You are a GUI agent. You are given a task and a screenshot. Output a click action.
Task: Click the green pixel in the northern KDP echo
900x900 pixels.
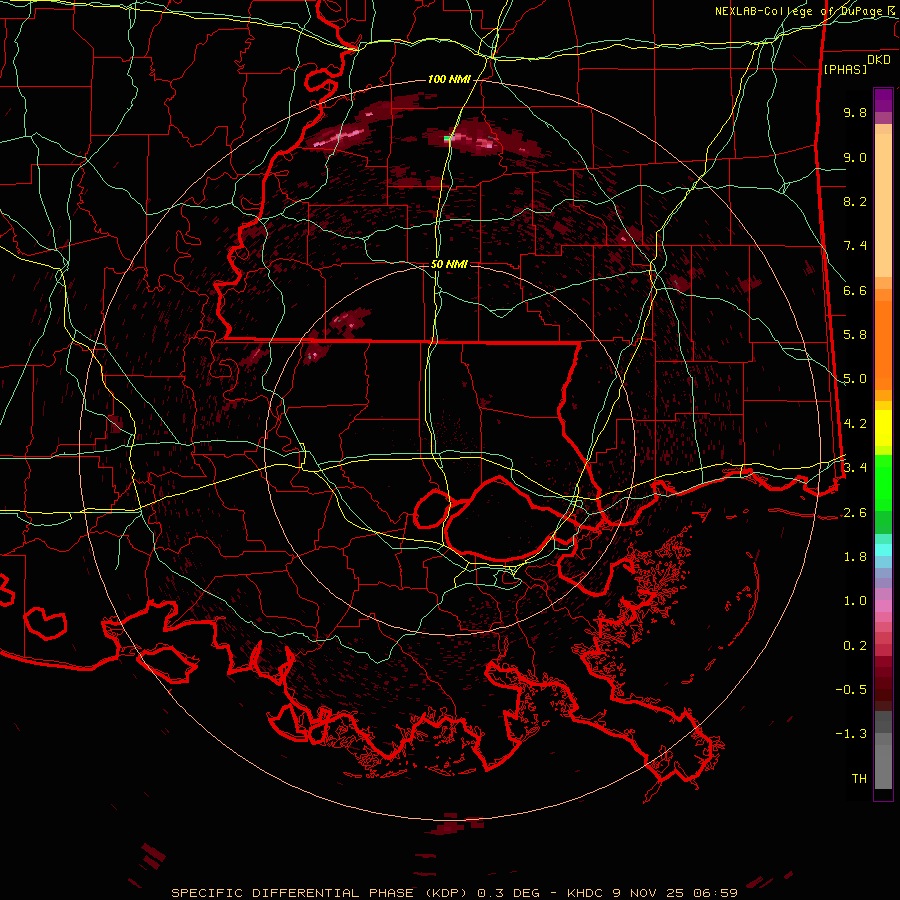tap(447, 138)
